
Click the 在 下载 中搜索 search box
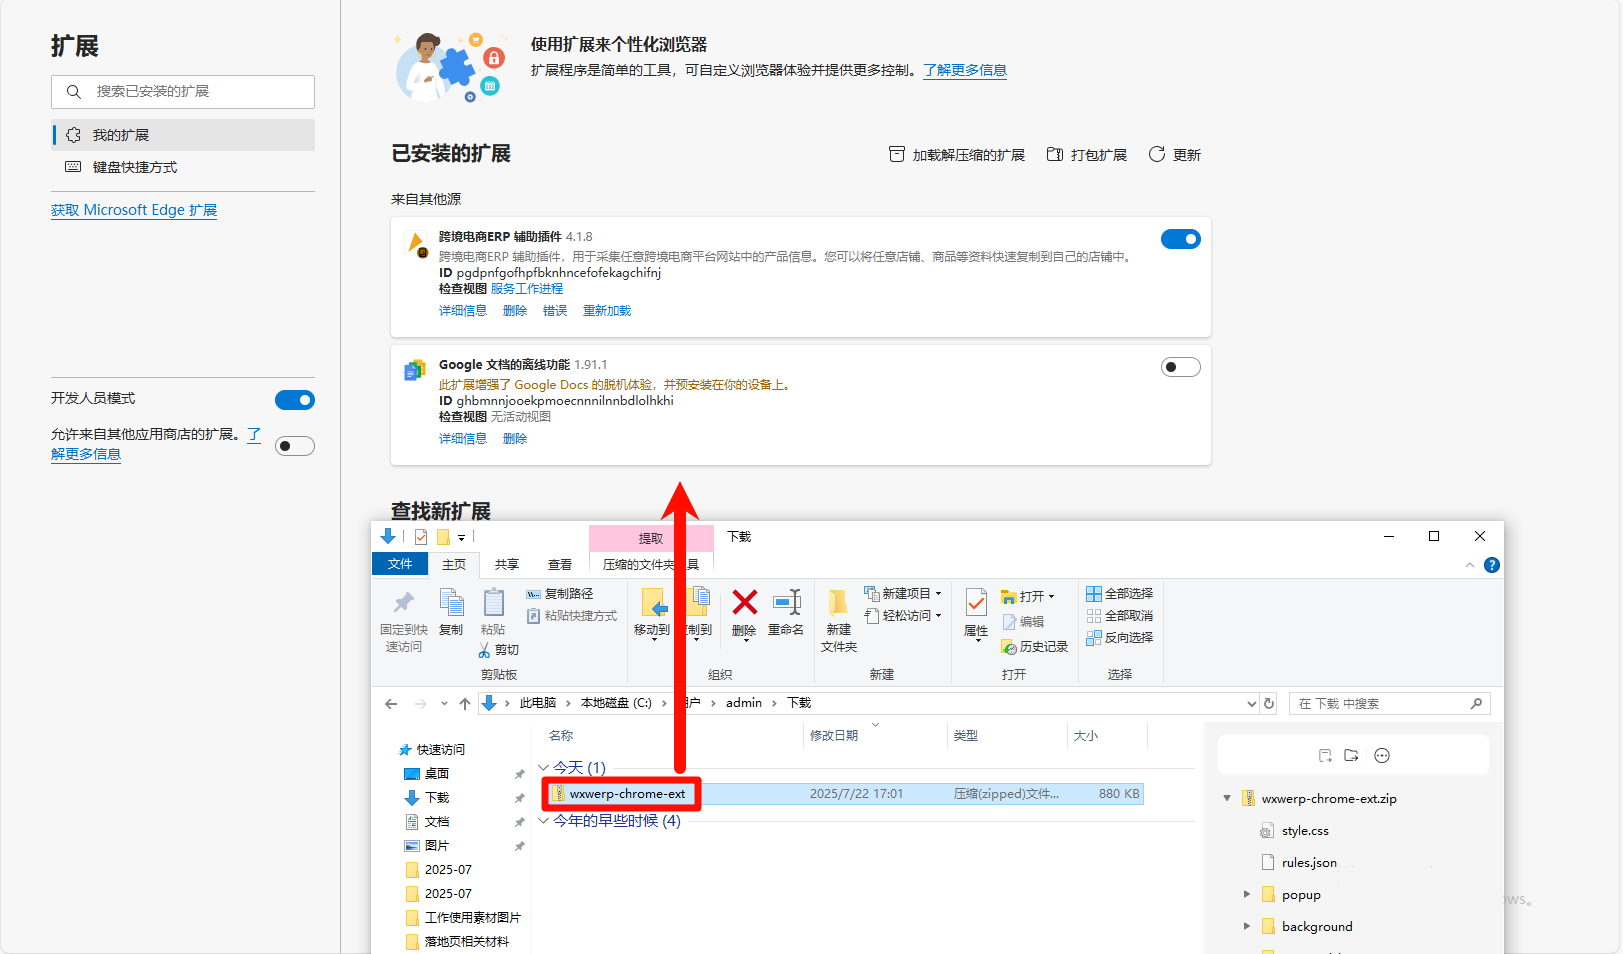(x=1390, y=704)
